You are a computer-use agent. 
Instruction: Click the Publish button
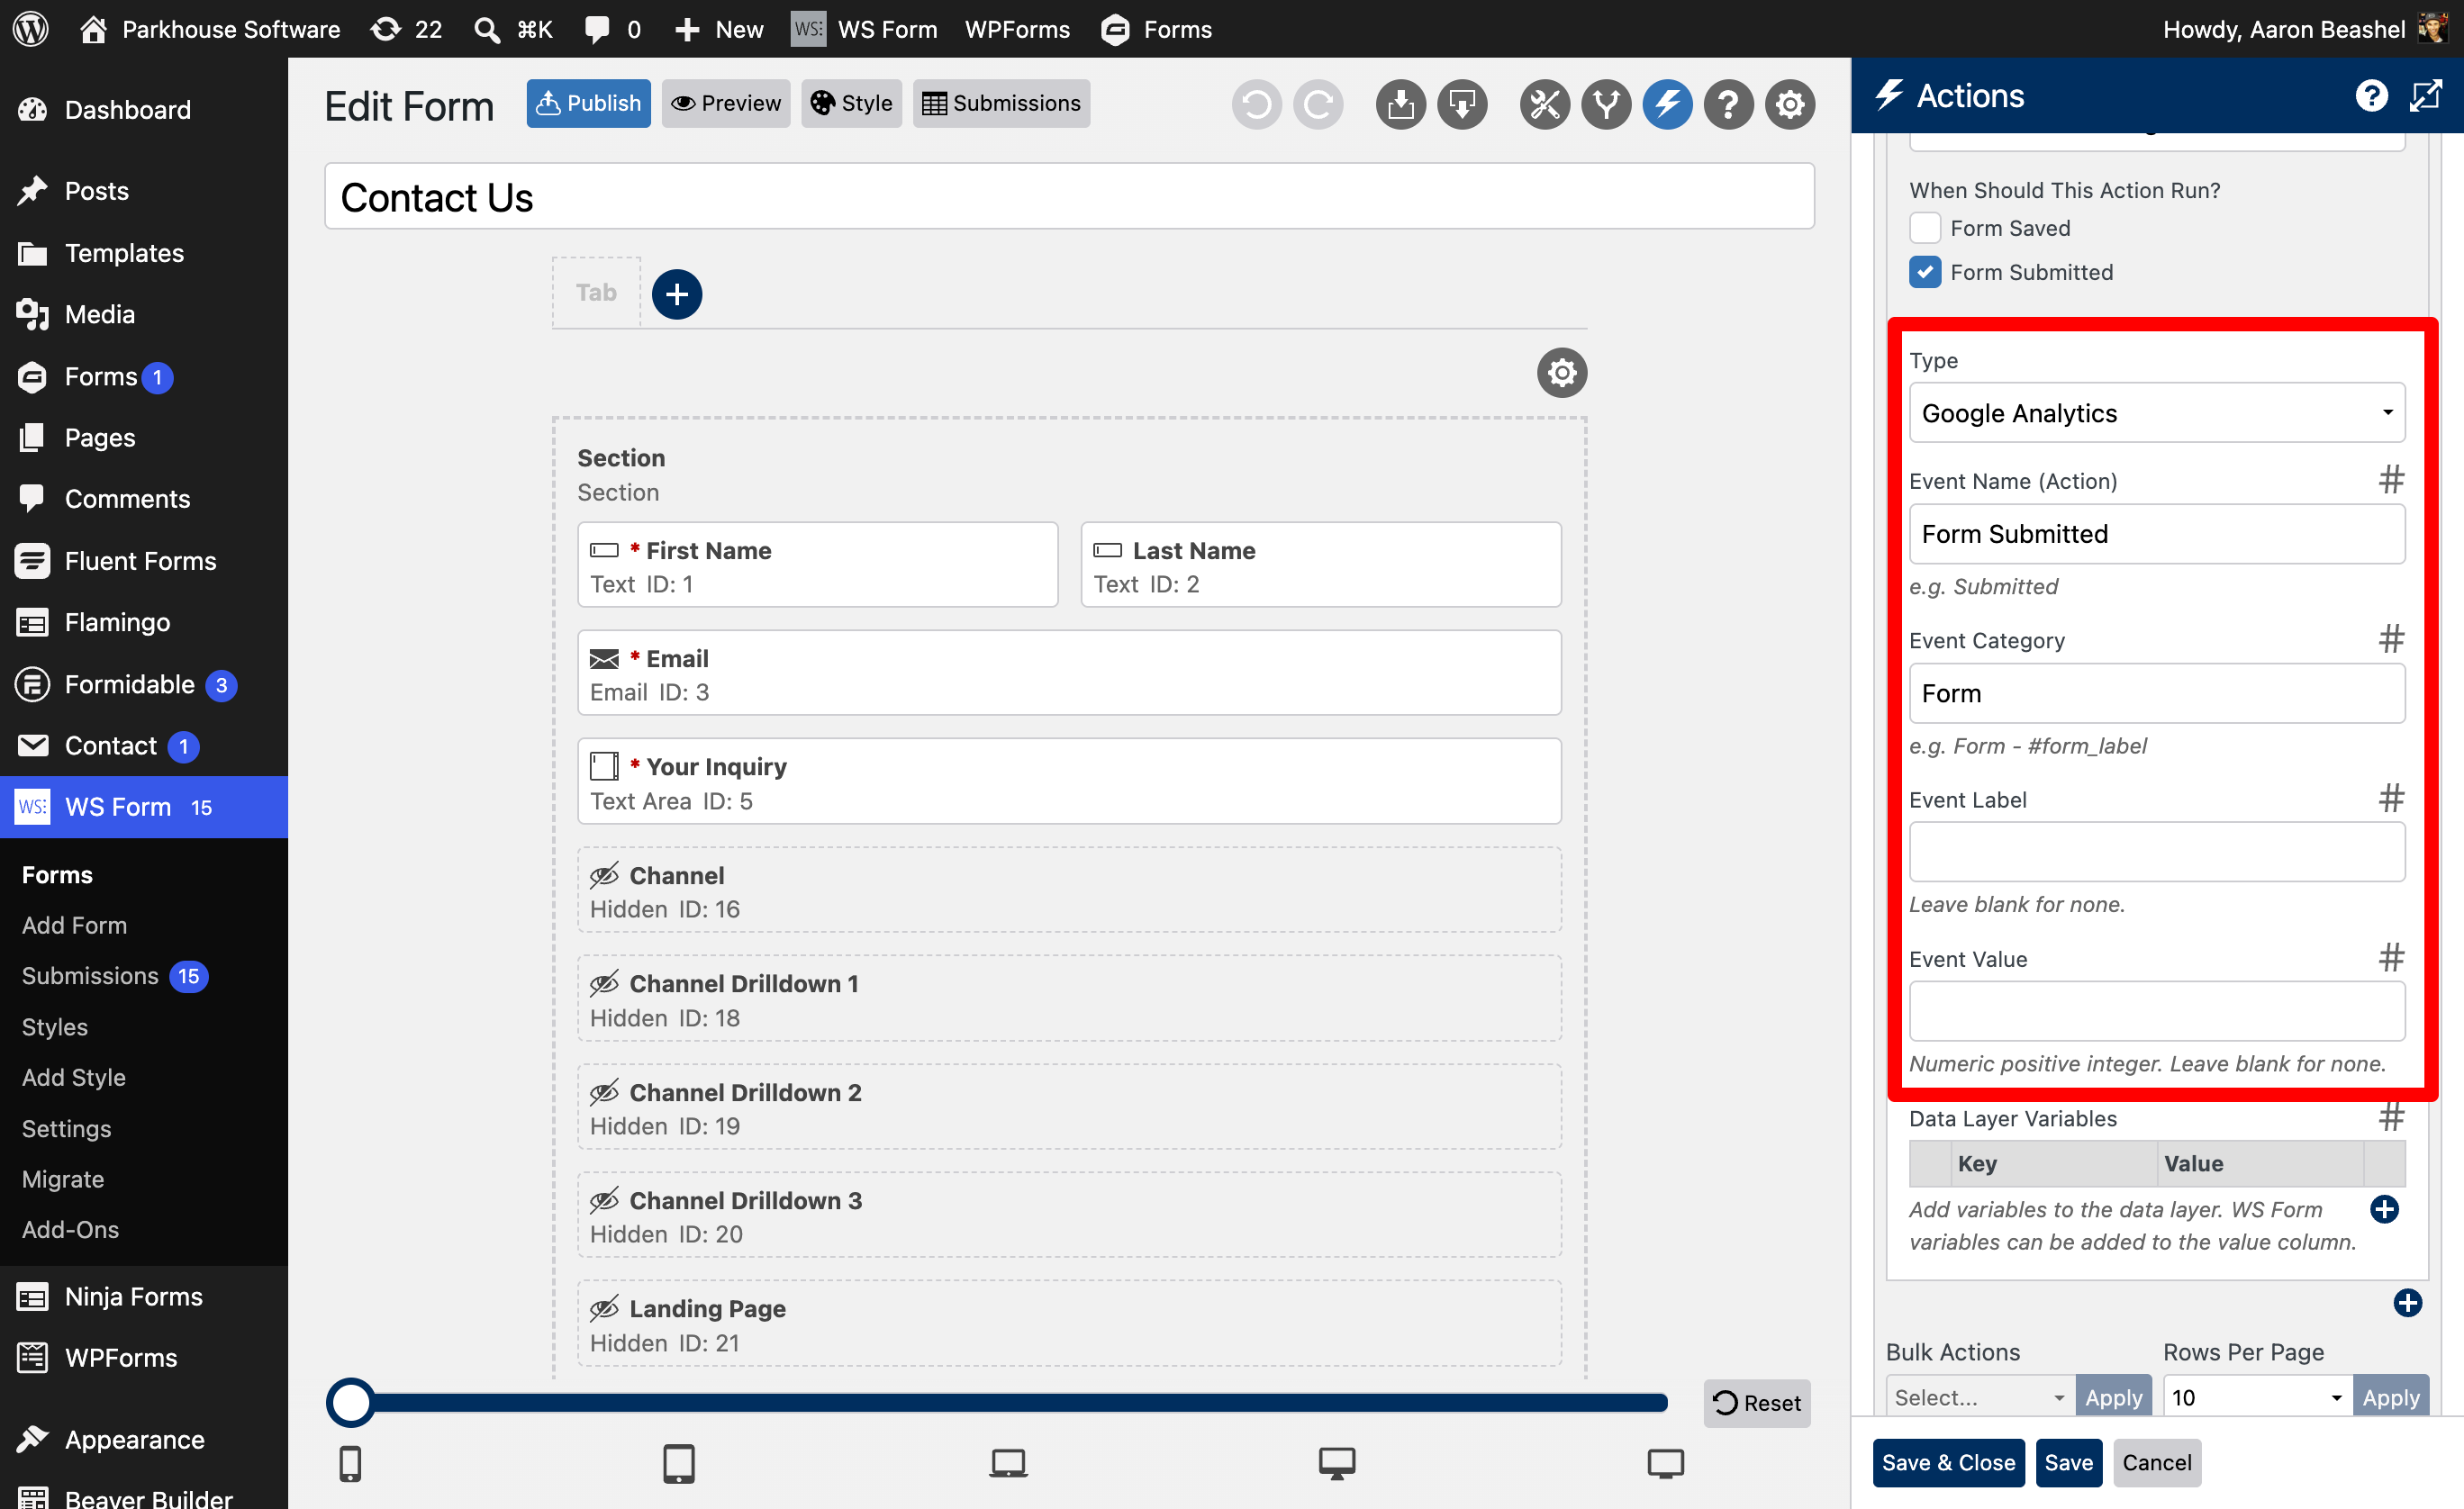click(x=588, y=103)
